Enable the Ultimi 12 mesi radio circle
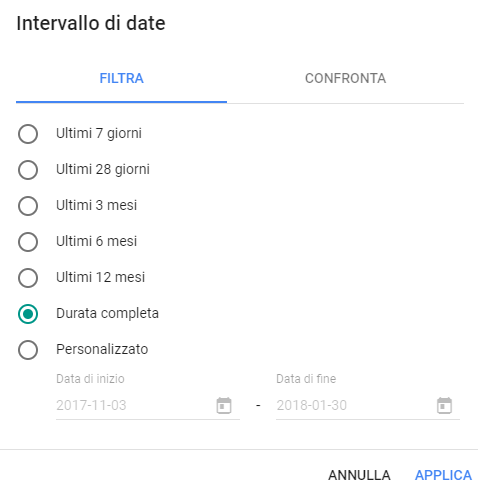478x488 pixels. pyautogui.click(x=28, y=278)
